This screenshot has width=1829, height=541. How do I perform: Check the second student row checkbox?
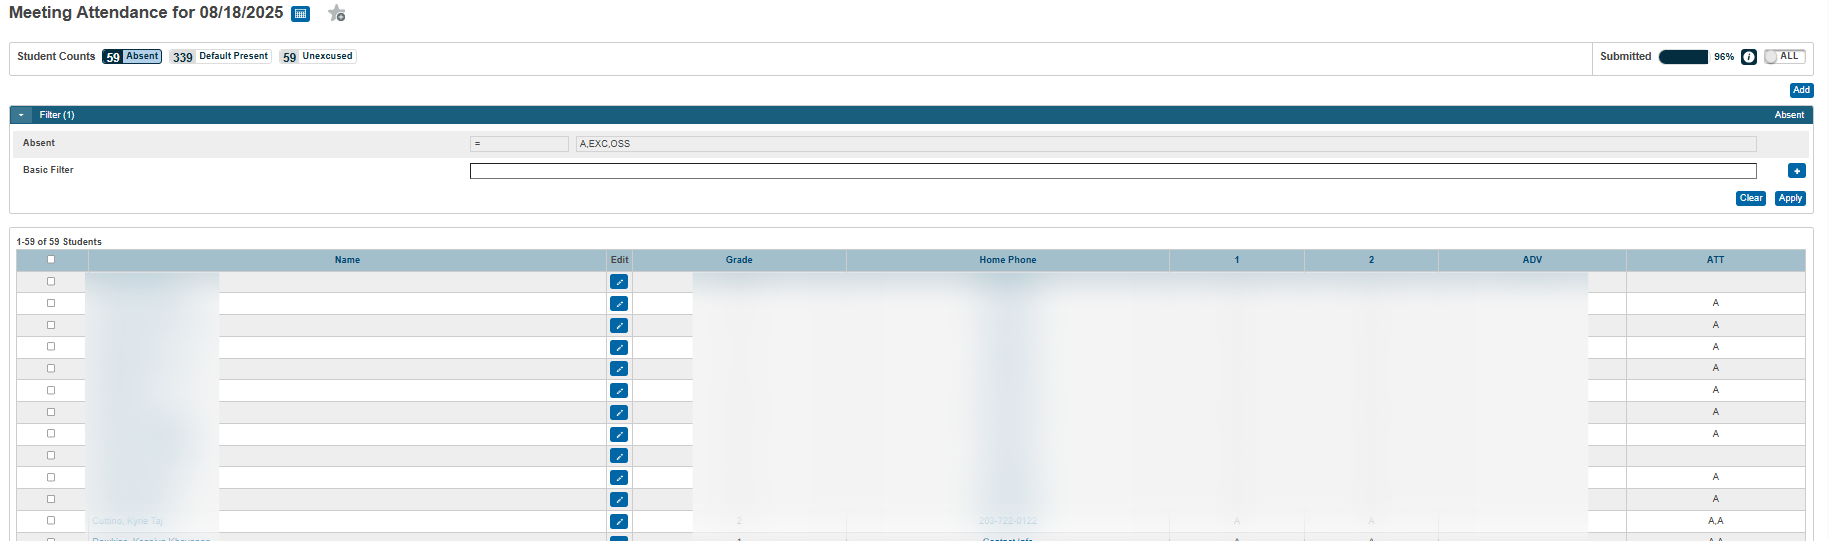coord(51,303)
